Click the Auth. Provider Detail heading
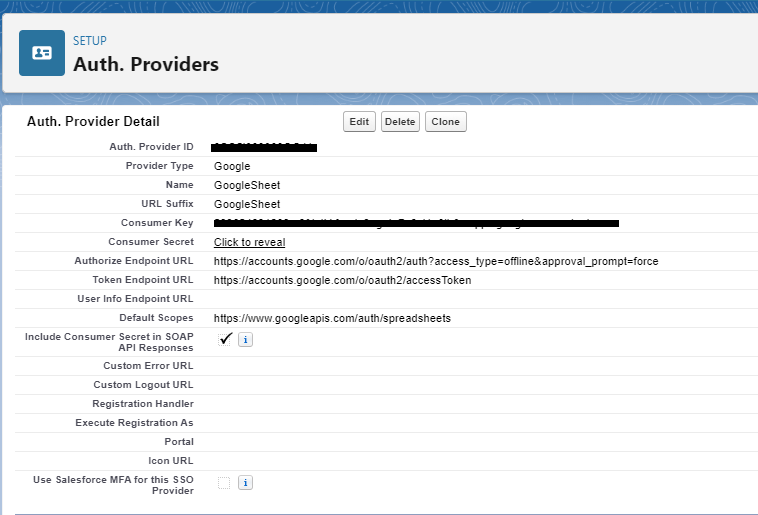The width and height of the screenshot is (758, 515). (x=93, y=121)
